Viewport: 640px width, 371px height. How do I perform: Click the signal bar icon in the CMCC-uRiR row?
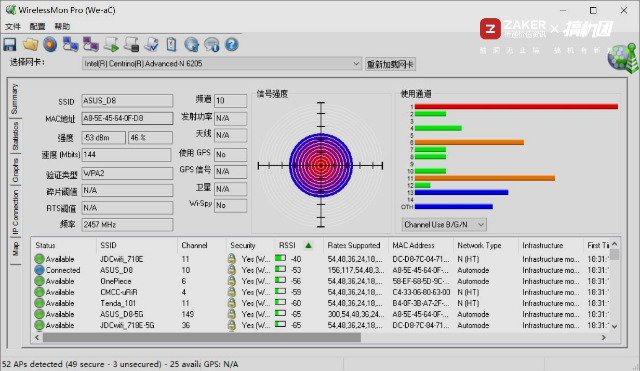[280, 291]
